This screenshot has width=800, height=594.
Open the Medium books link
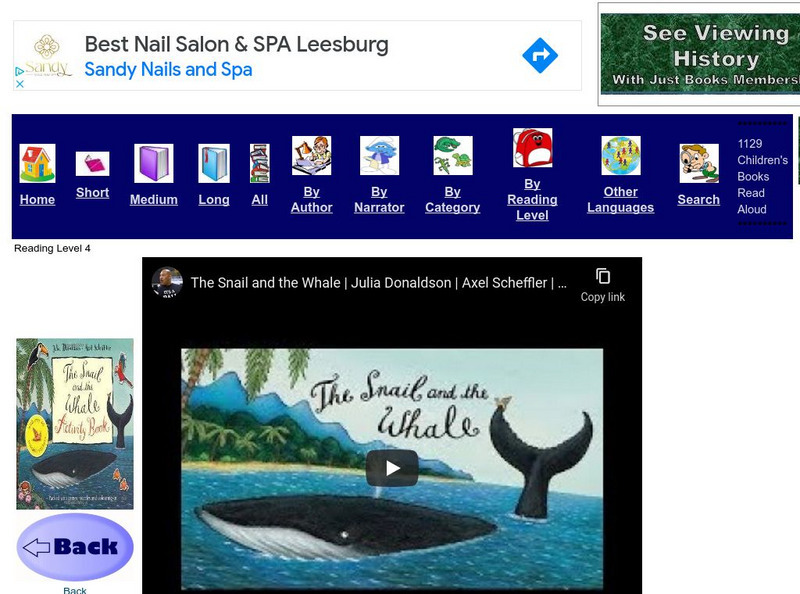click(154, 200)
